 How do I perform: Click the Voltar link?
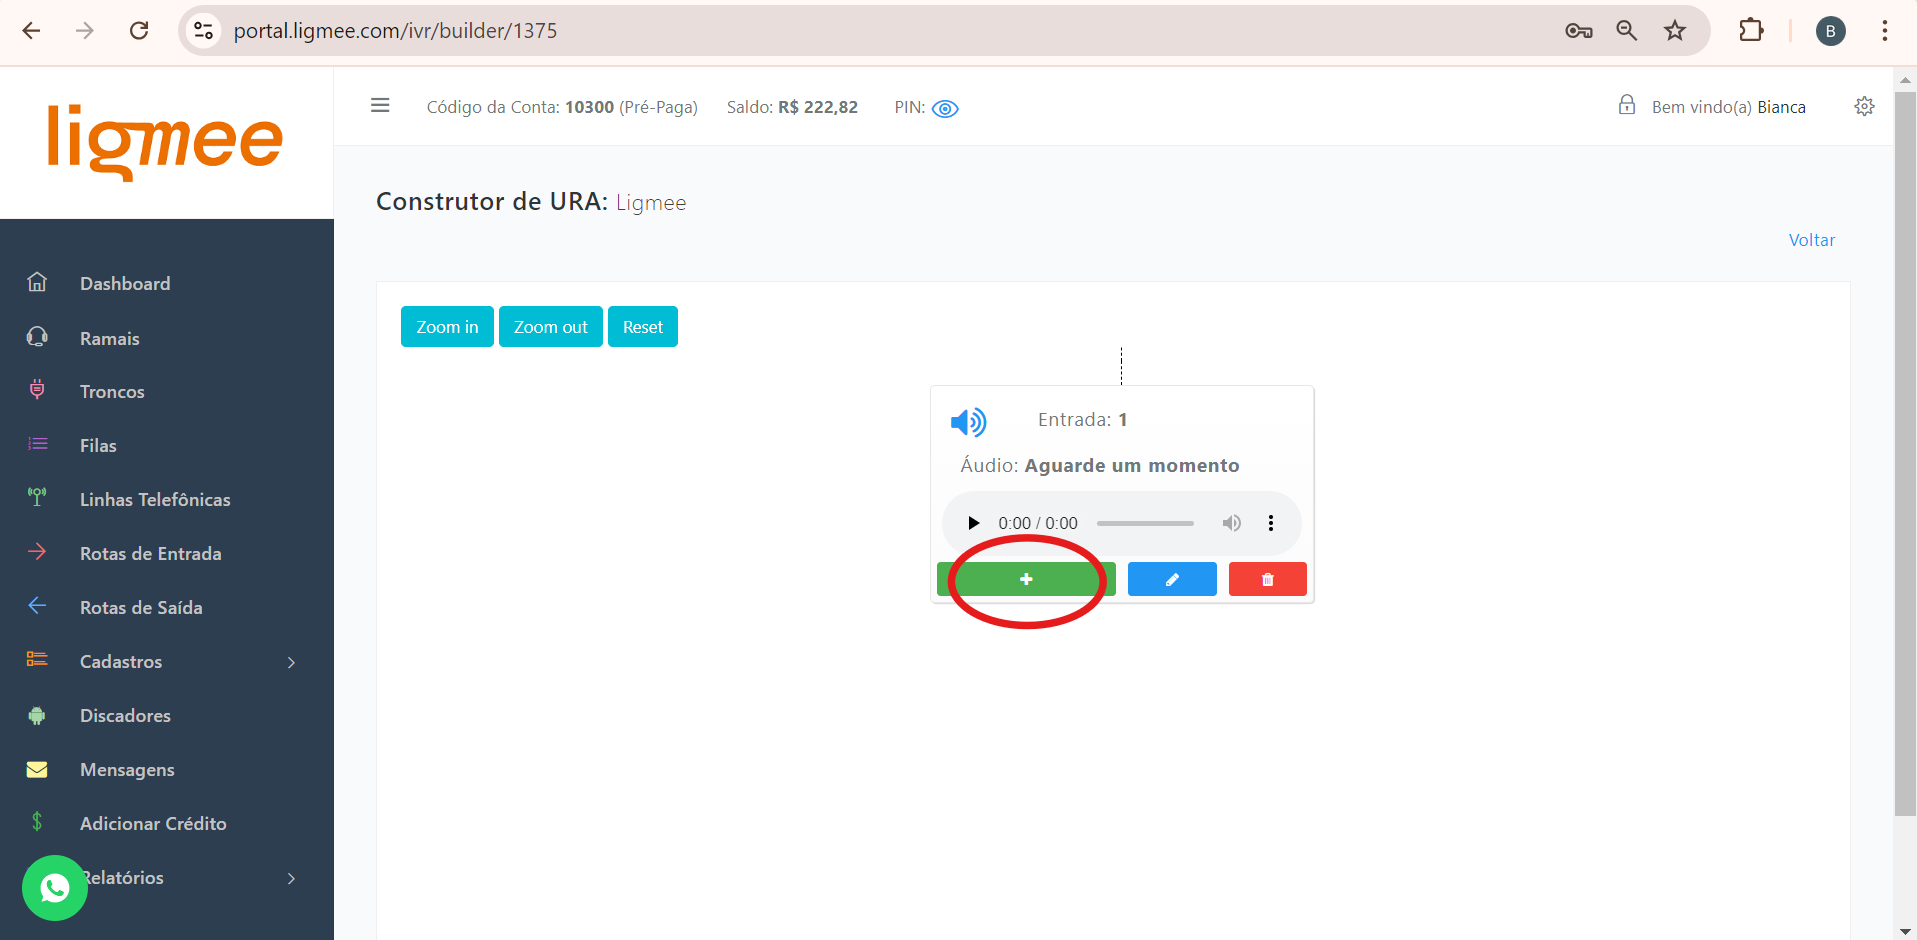pos(1811,240)
